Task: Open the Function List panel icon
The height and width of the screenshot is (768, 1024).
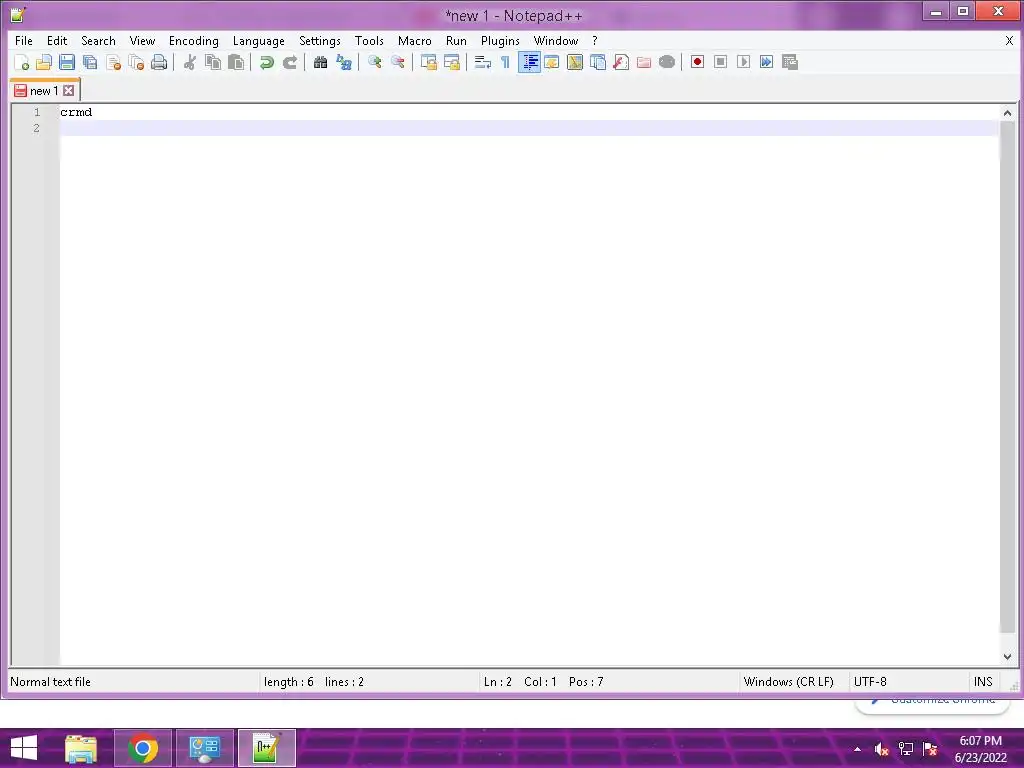Action: pos(621,62)
